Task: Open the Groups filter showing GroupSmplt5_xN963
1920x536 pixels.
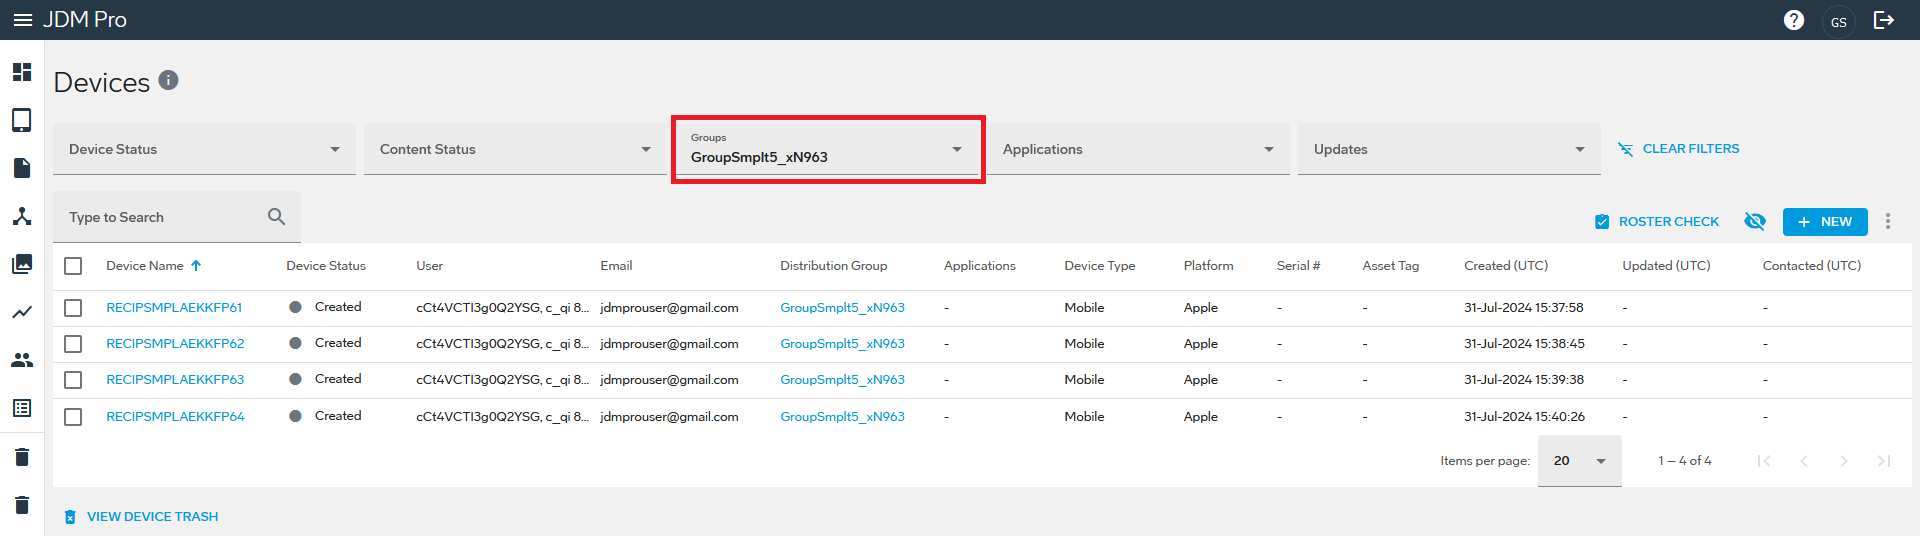Action: coord(827,149)
